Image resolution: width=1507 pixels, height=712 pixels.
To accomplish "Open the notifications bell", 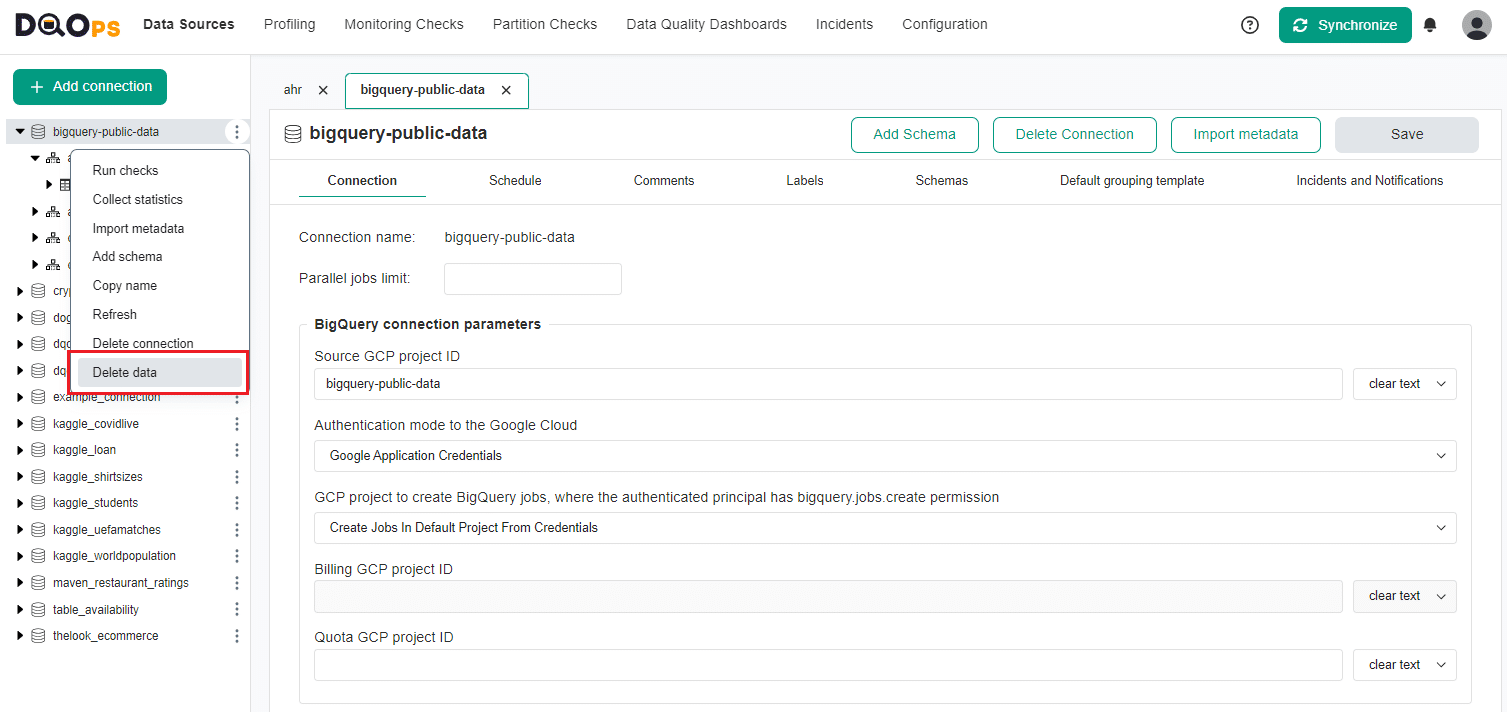I will 1430,25.
